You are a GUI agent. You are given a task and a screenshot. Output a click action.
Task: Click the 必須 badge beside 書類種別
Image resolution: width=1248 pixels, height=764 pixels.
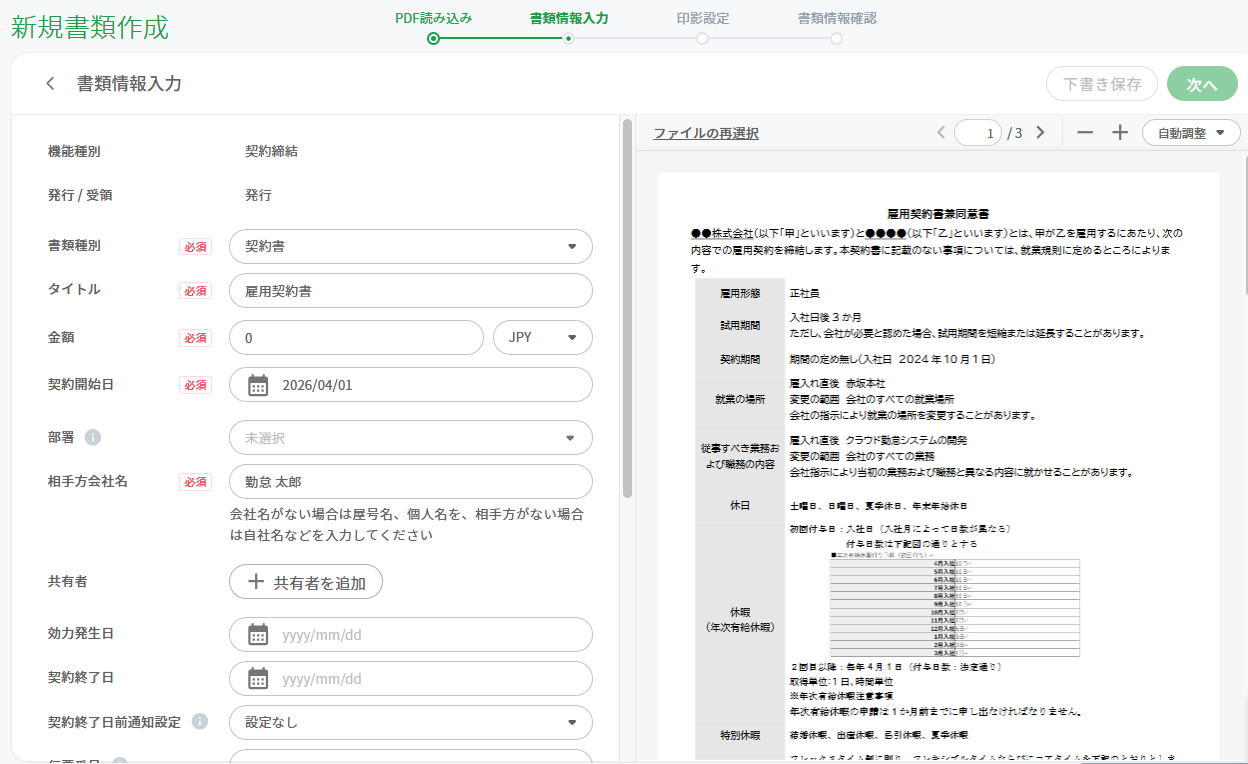click(x=195, y=246)
